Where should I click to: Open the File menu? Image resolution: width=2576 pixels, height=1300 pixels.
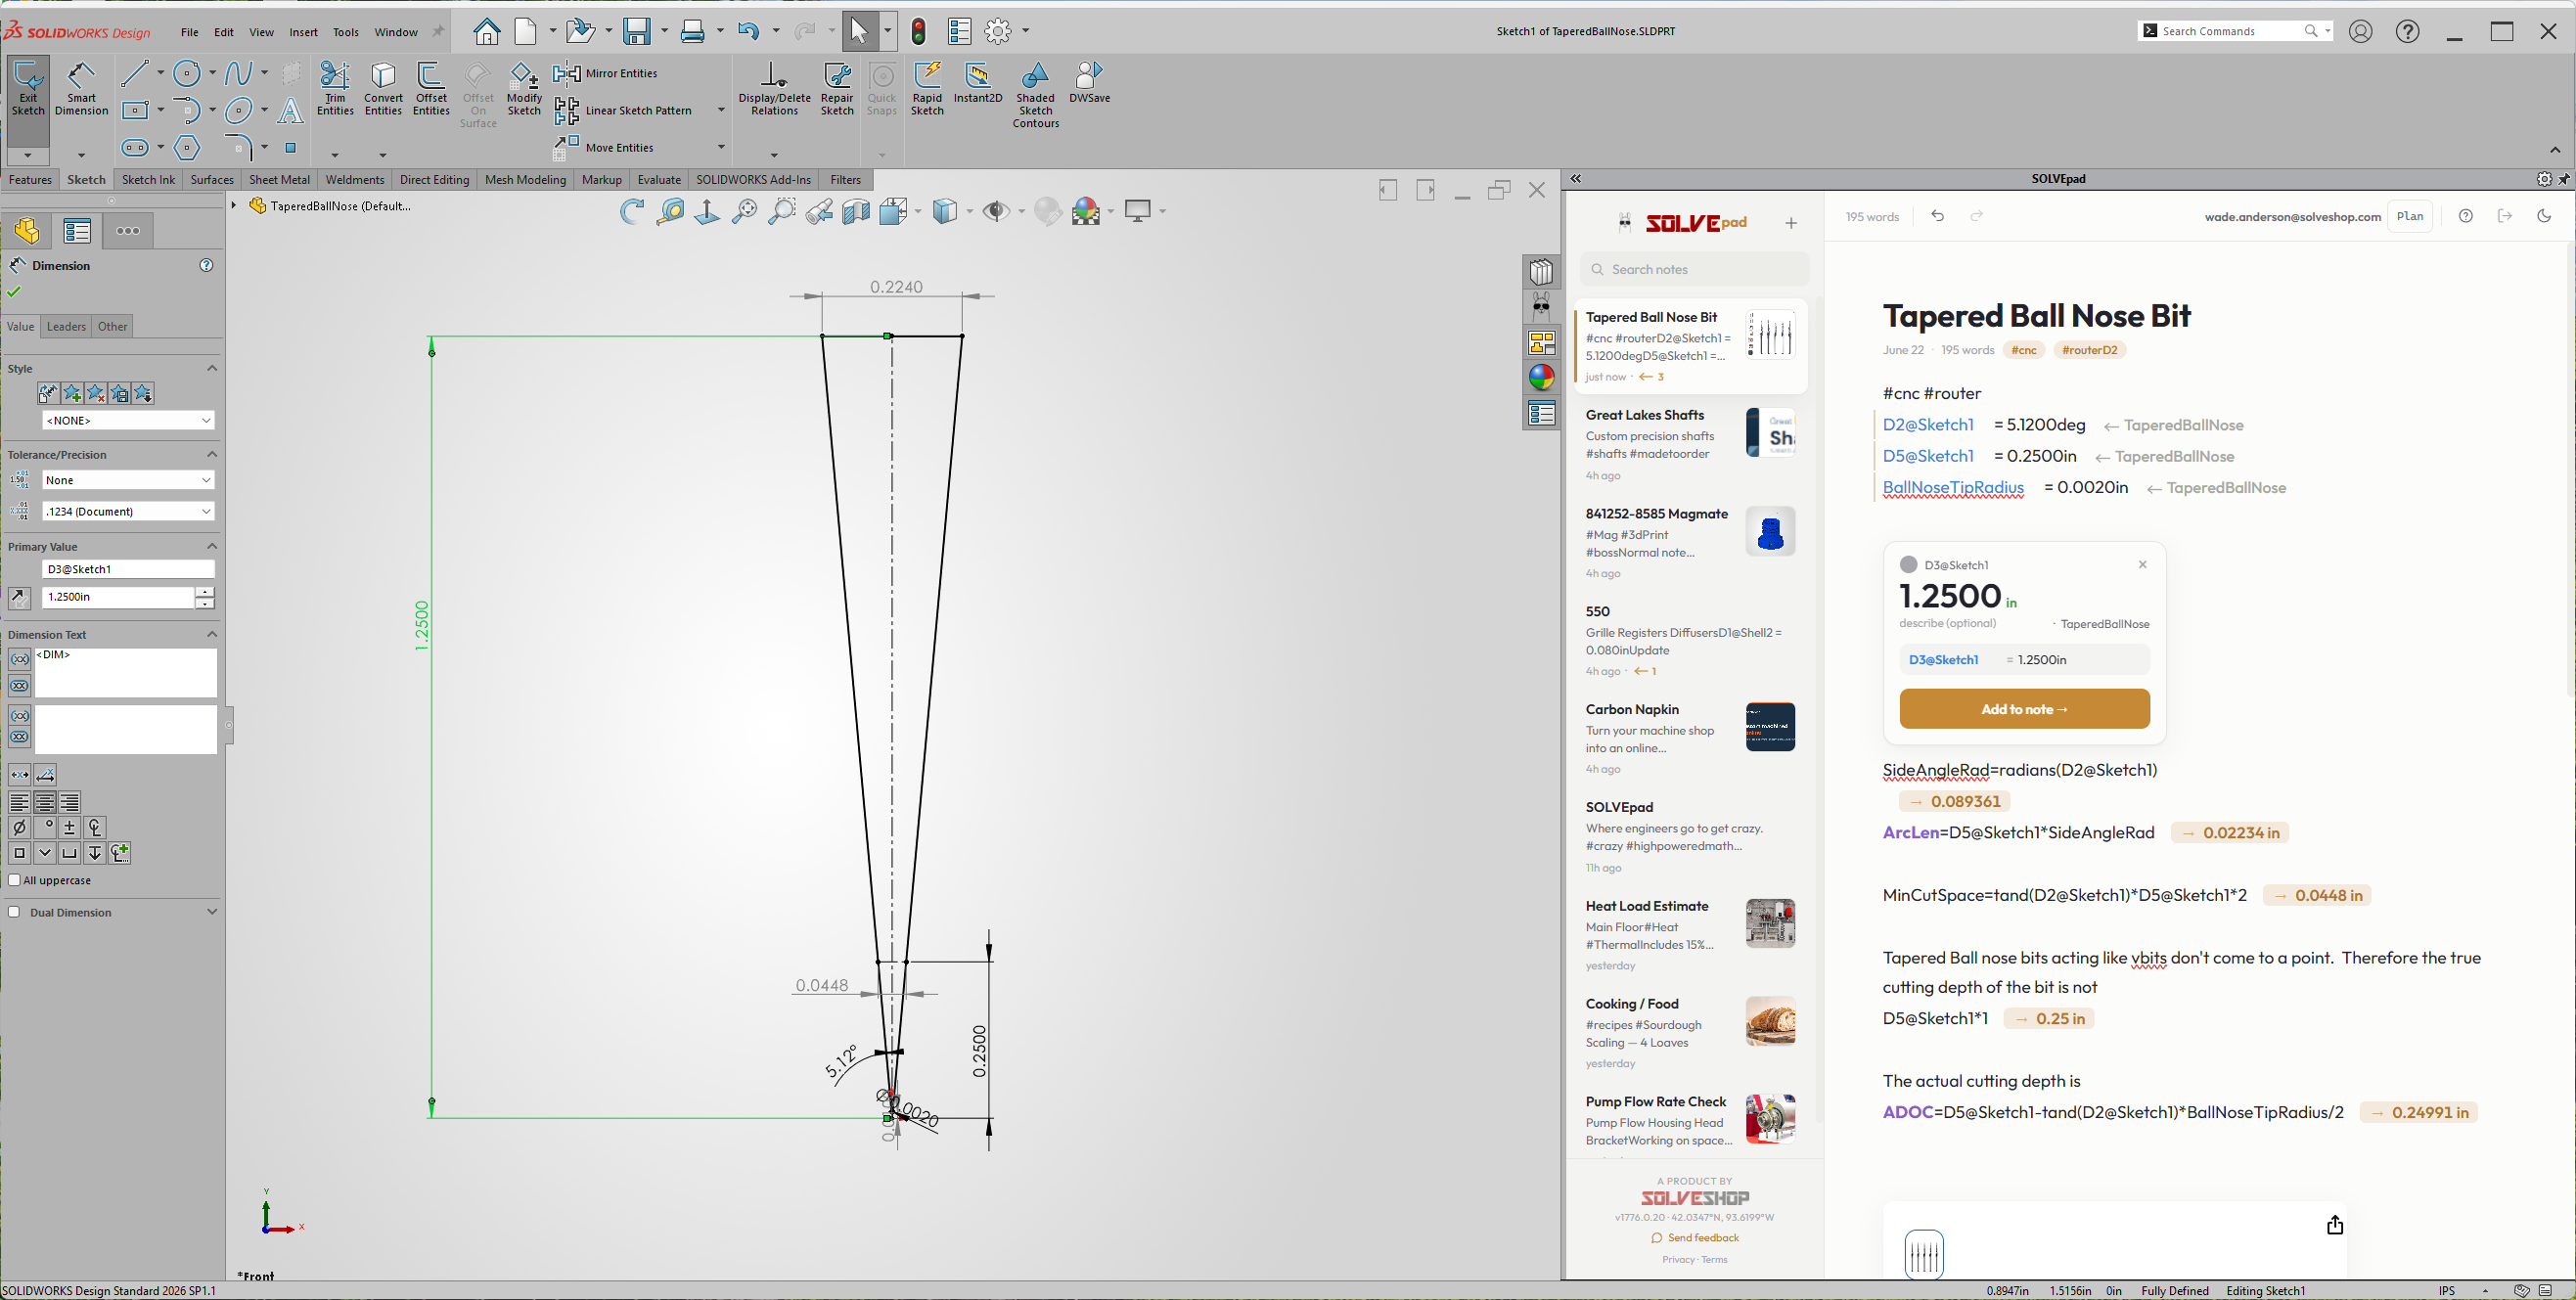coord(189,32)
